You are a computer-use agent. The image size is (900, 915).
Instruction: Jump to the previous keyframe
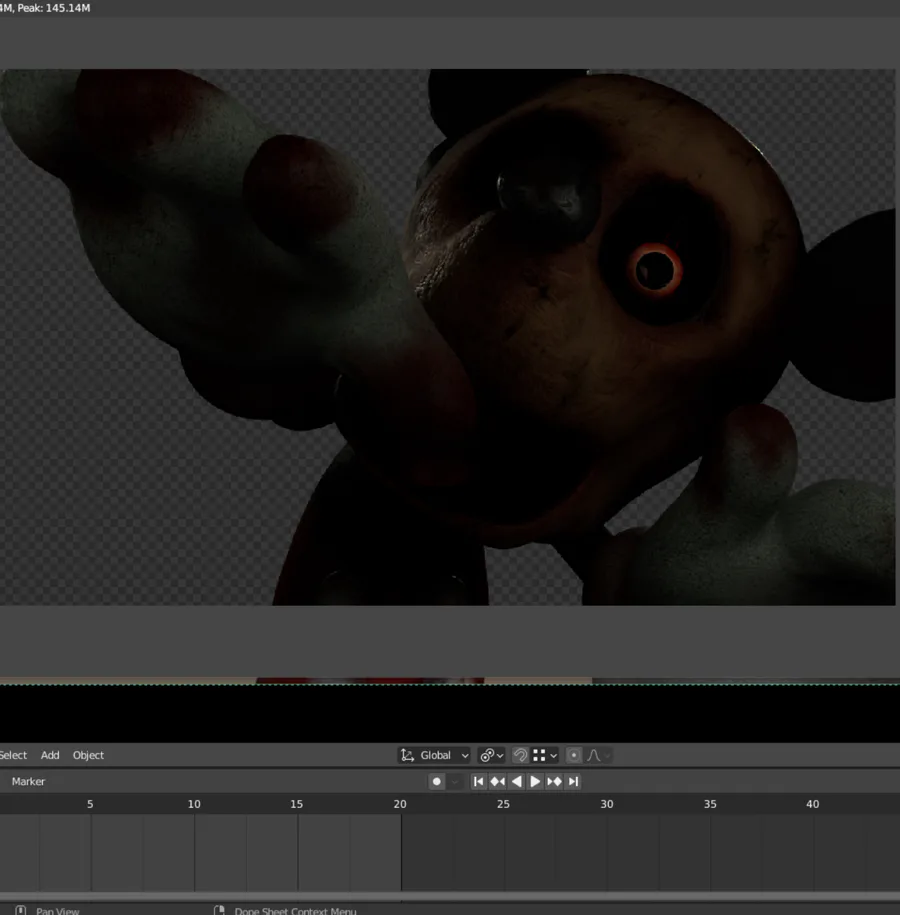[x=497, y=781]
